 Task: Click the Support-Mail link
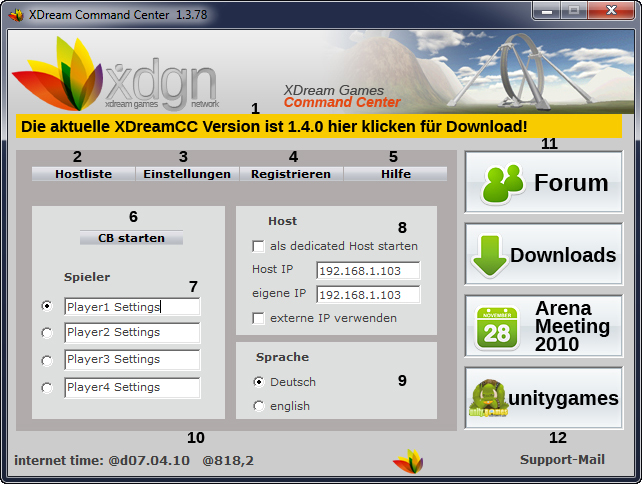562,459
